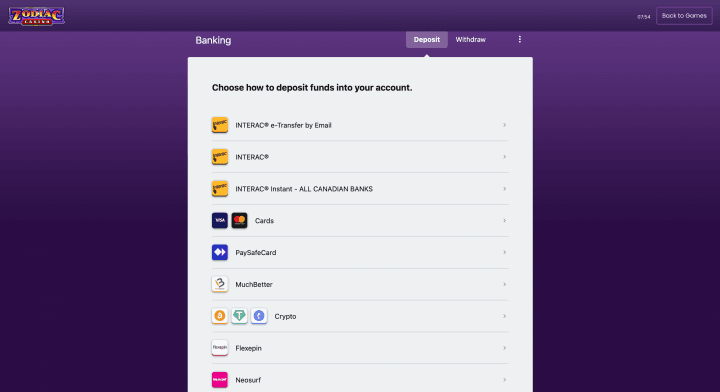Click the Neosurf icon
Viewport: 720px width, 392px height.
click(x=219, y=380)
